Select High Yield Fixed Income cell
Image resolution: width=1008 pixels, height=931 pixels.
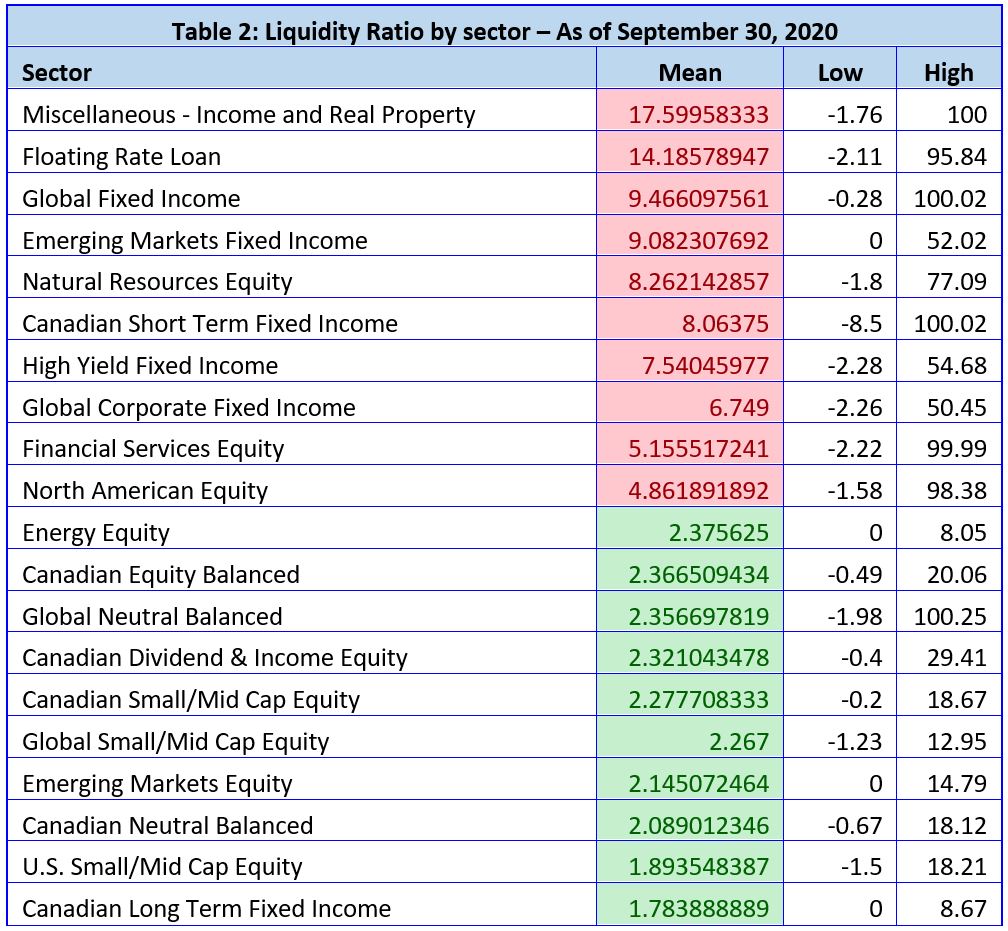pyautogui.click(x=150, y=366)
